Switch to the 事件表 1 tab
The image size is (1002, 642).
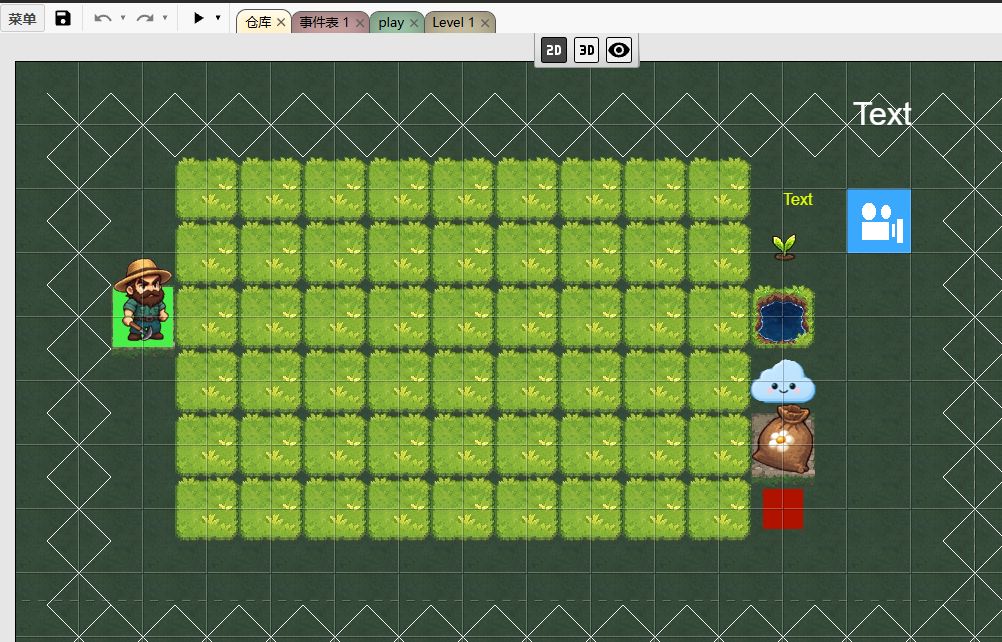pyautogui.click(x=325, y=22)
